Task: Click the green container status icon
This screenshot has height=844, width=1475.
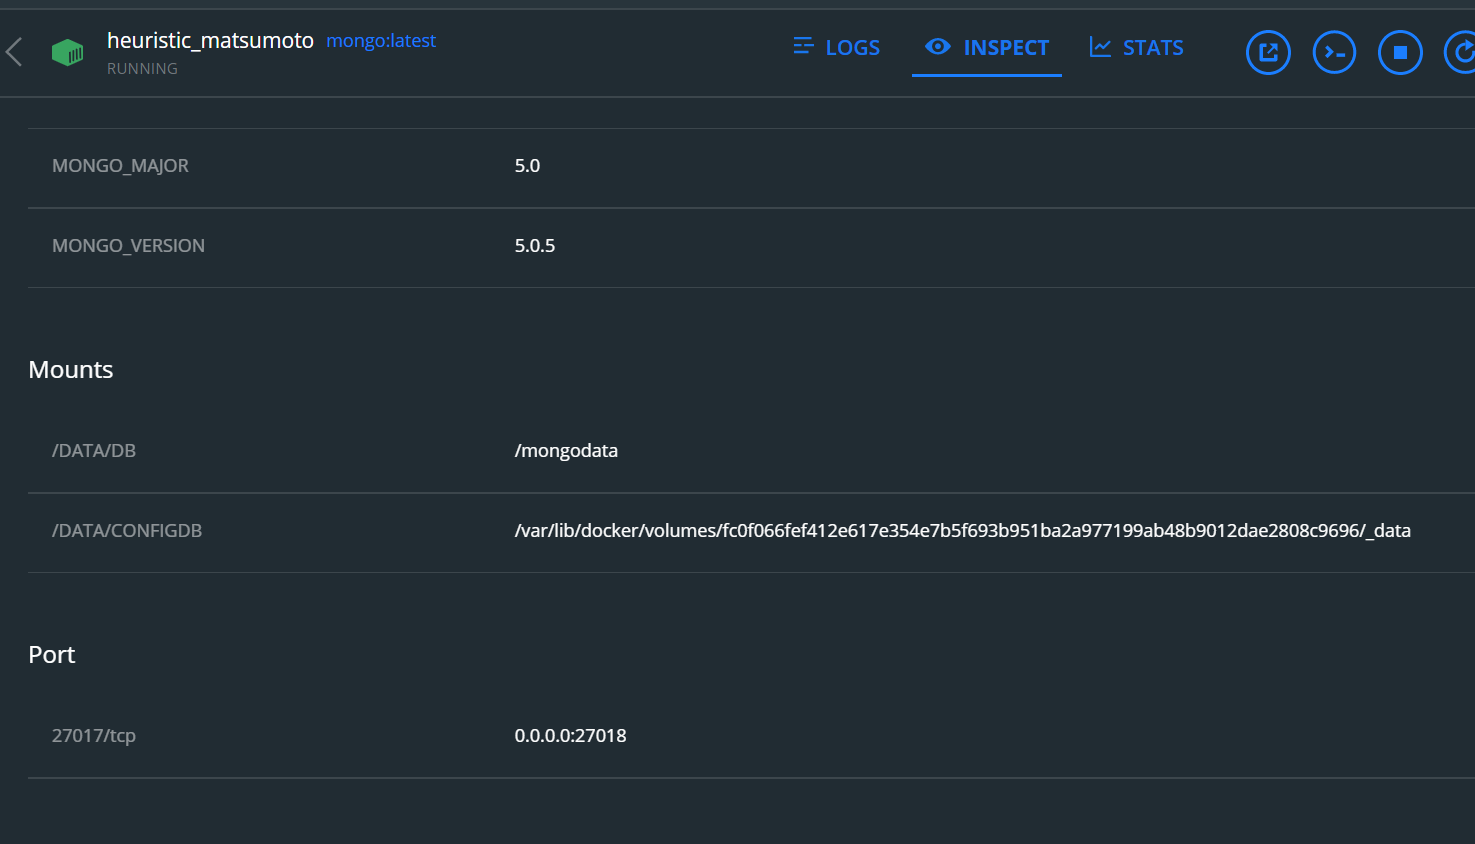Action: coord(67,52)
